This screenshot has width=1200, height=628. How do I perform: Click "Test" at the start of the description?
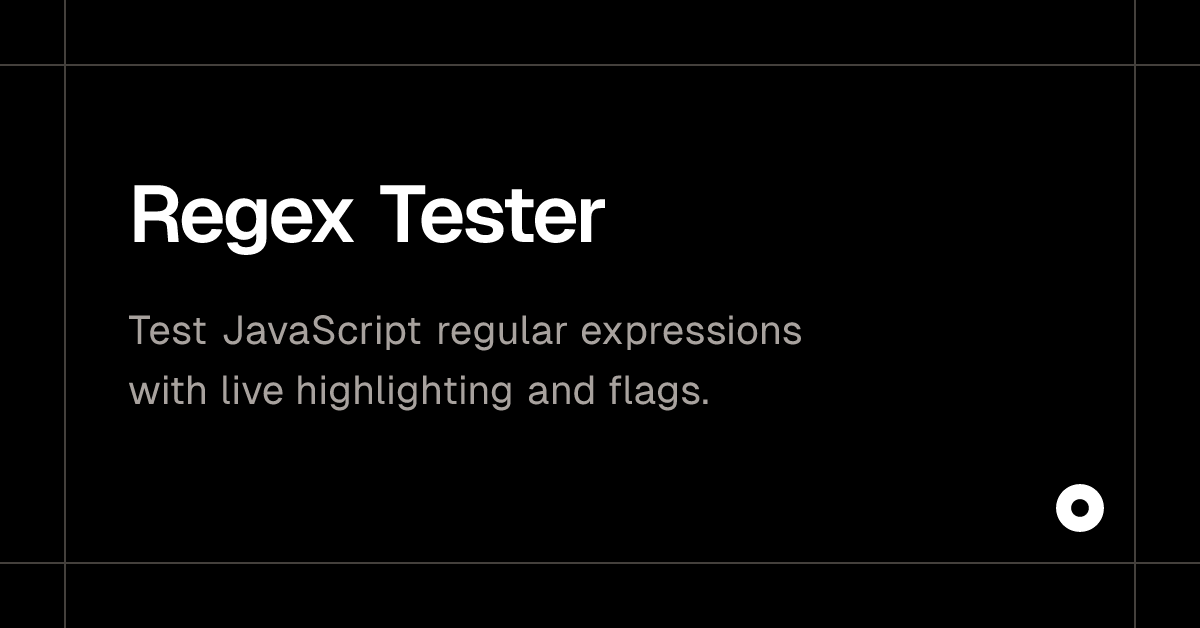[167, 331]
